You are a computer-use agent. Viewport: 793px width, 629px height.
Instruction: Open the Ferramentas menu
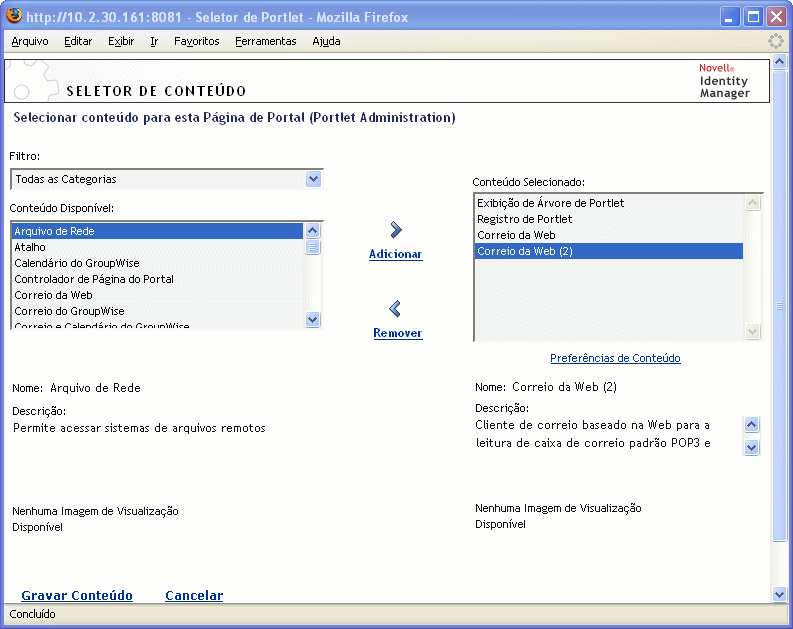(266, 41)
